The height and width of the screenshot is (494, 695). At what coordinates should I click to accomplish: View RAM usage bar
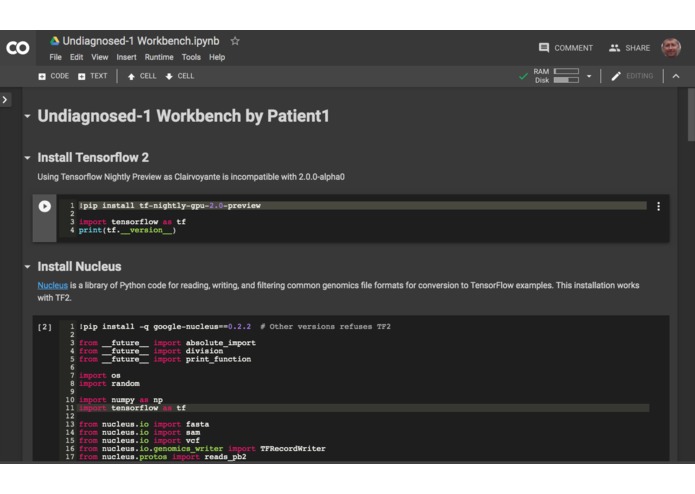click(566, 71)
